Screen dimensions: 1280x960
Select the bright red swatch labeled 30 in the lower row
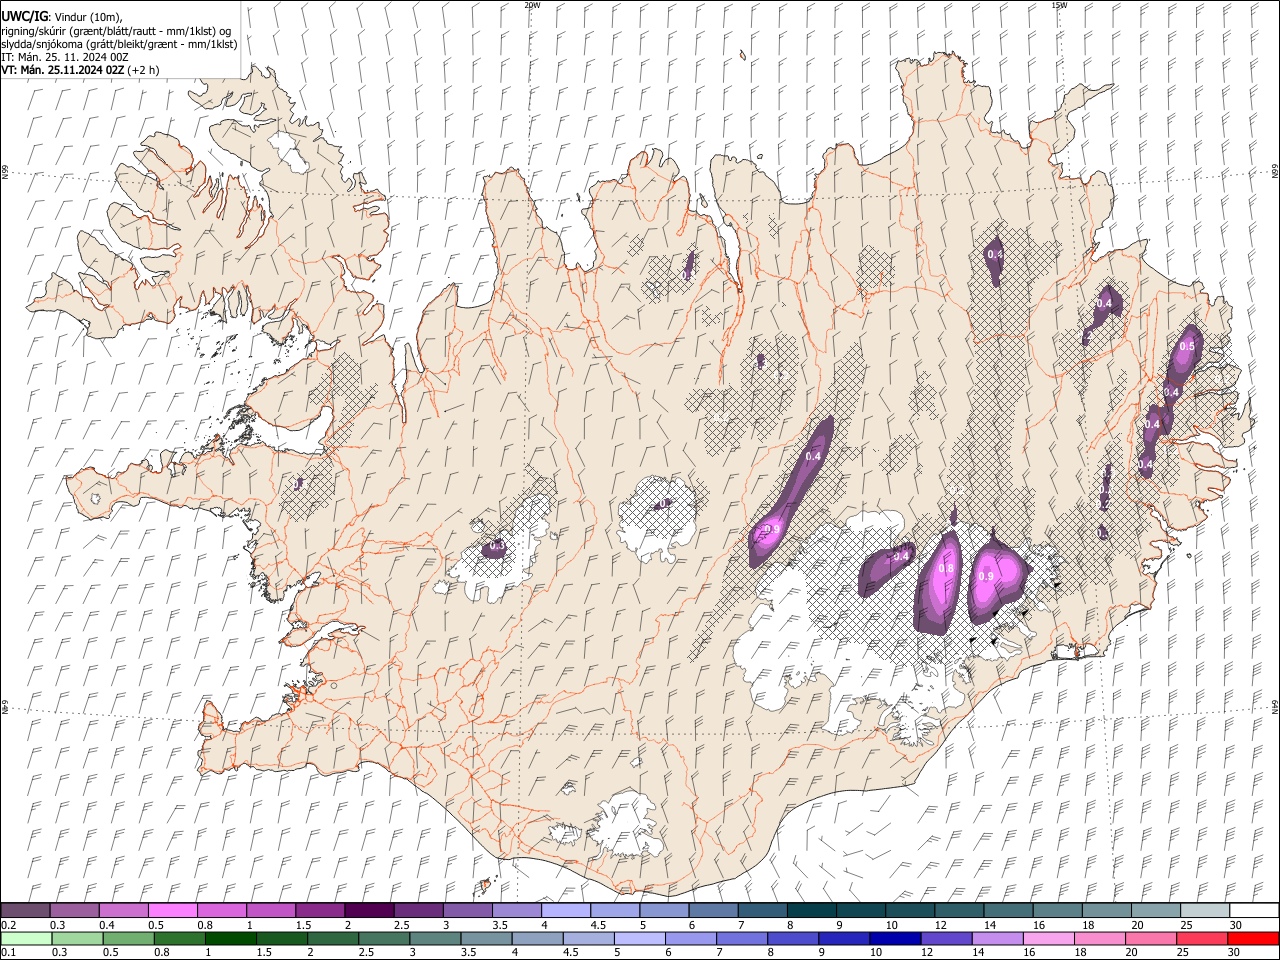click(x=1253, y=938)
